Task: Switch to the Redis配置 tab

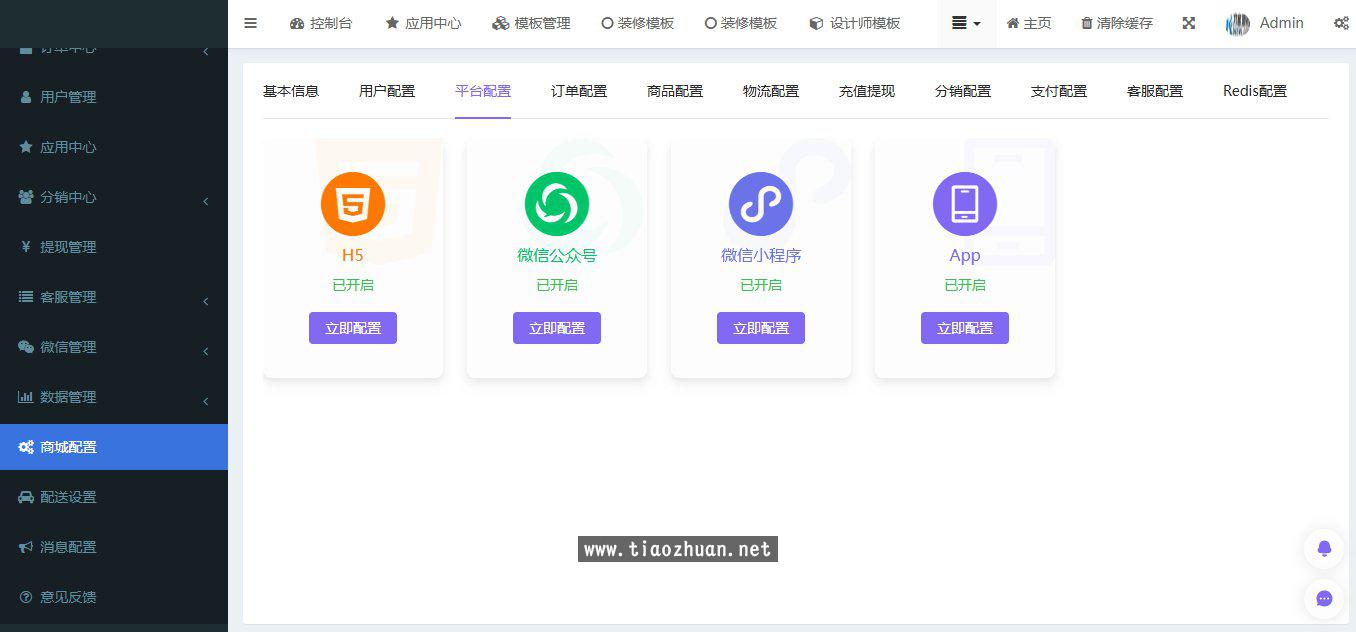Action: 1254,91
